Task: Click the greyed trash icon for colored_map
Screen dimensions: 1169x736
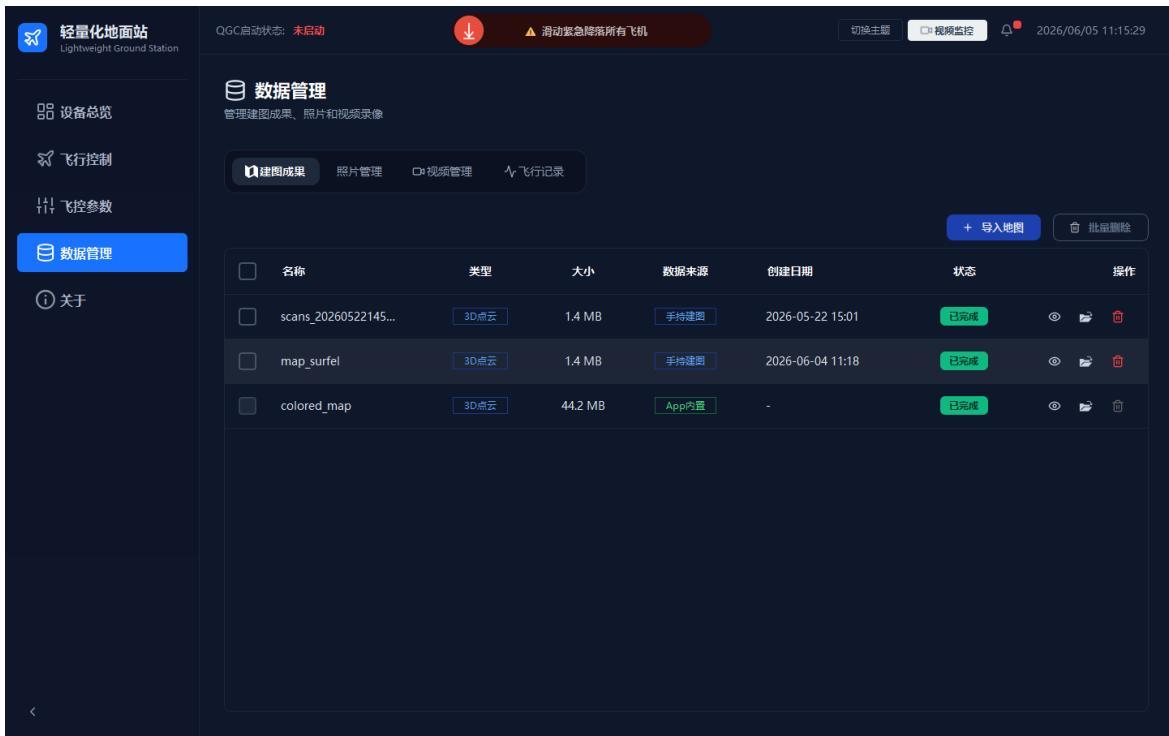Action: coord(1118,406)
